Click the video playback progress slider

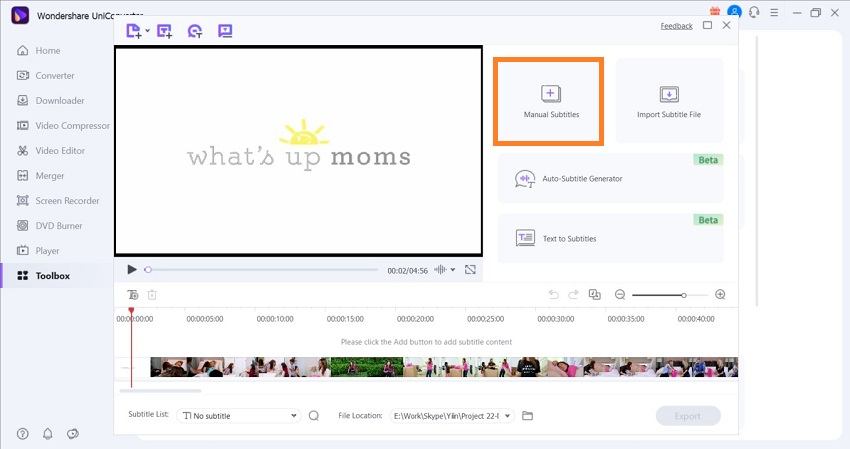coord(262,270)
